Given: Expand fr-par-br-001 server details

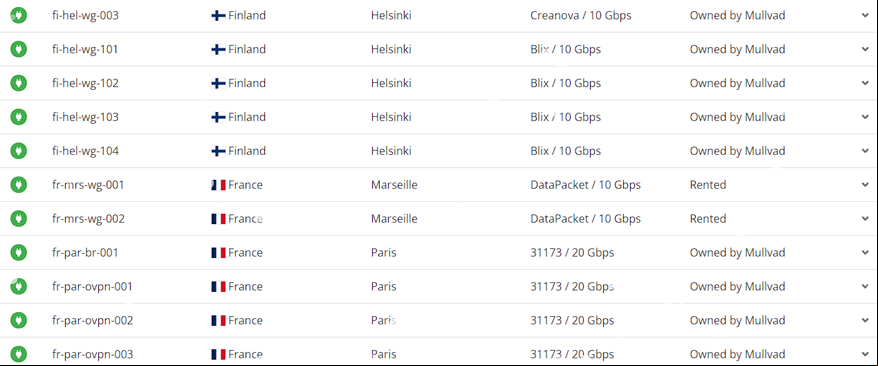Looking at the screenshot, I should [x=865, y=253].
